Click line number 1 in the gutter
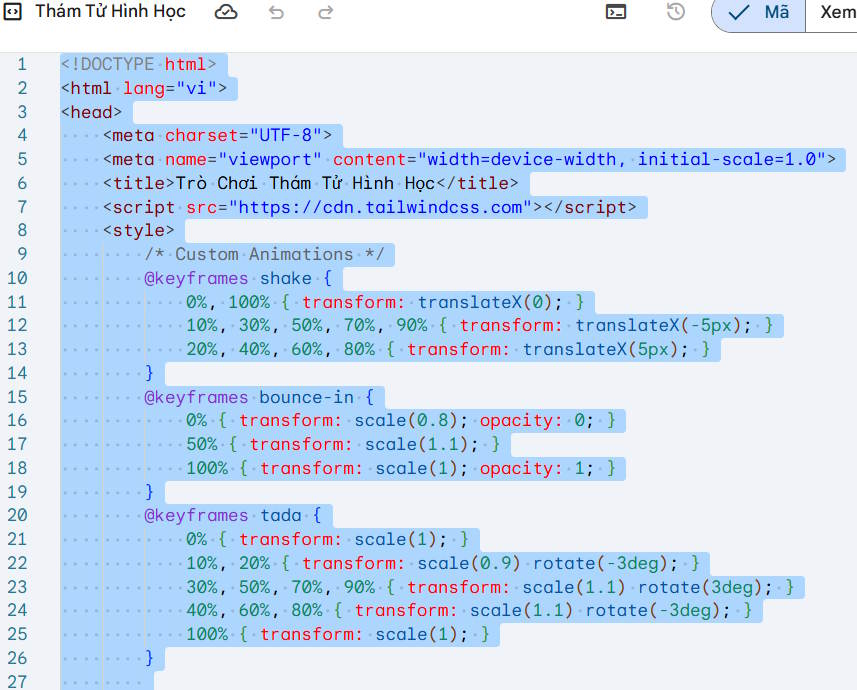This screenshot has height=690, width=857. tap(22, 63)
